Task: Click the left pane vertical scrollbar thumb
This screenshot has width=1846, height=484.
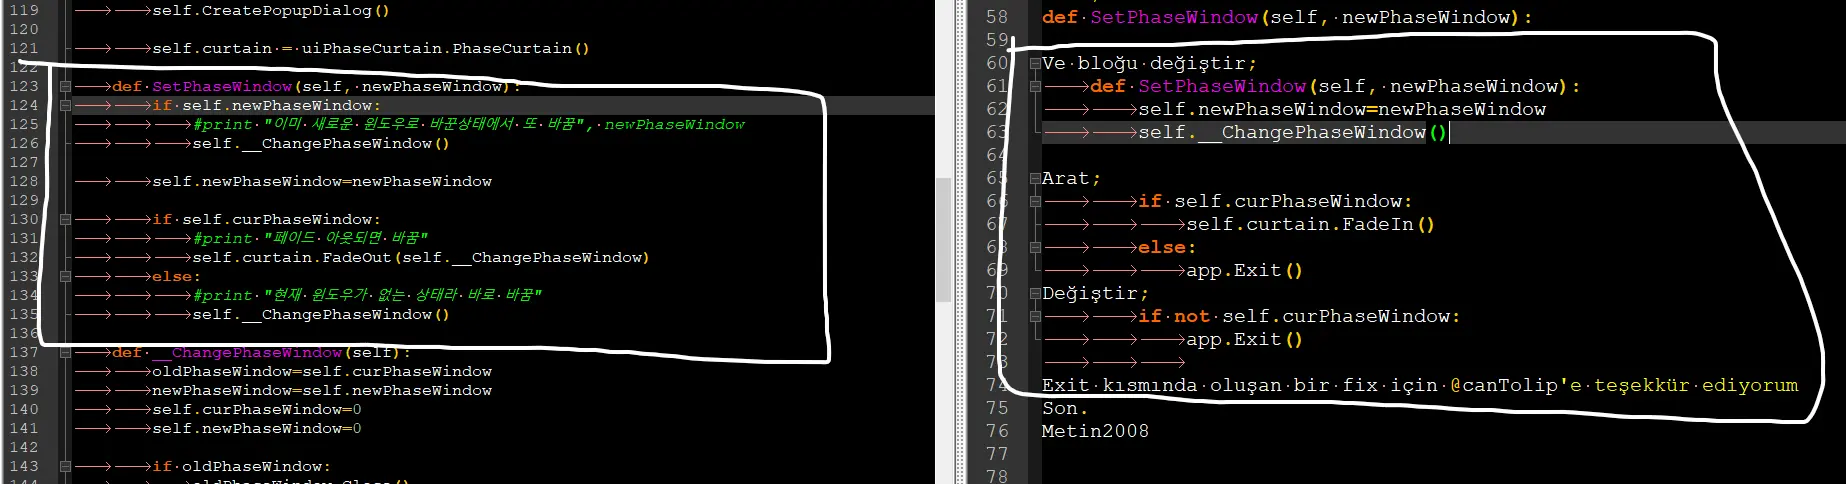Action: pyautogui.click(x=942, y=240)
